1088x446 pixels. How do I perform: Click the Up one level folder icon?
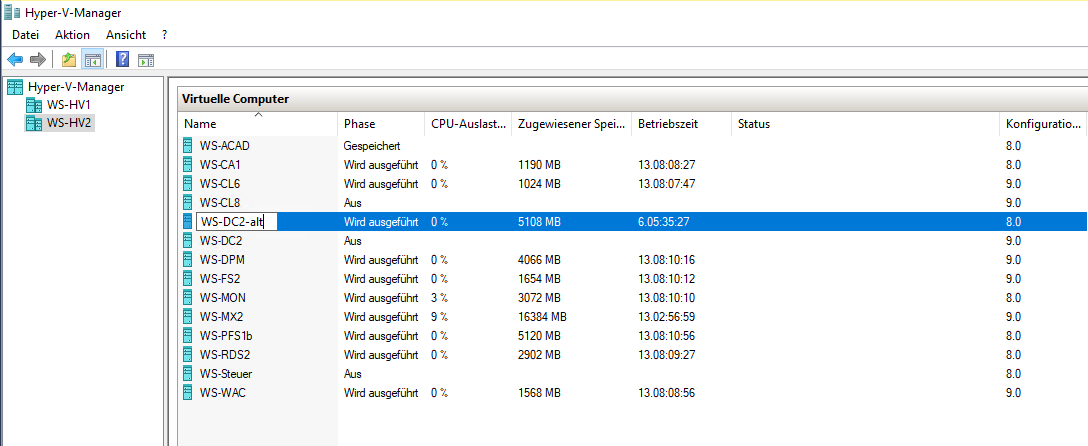click(x=69, y=60)
